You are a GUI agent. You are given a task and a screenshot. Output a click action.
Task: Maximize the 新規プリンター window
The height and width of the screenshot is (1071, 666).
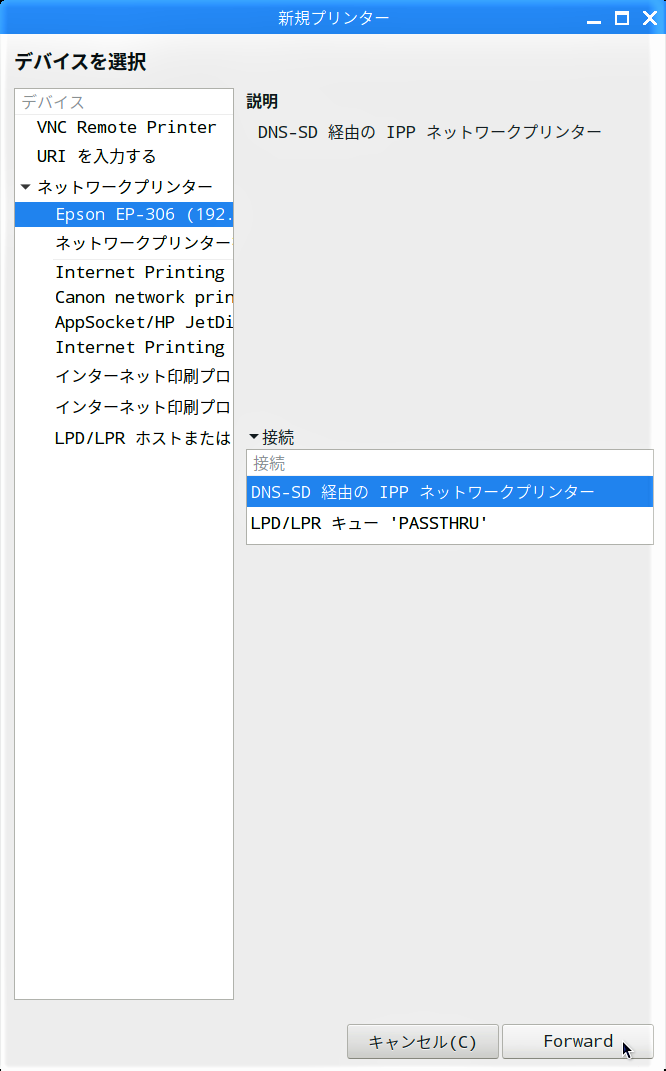(622, 18)
